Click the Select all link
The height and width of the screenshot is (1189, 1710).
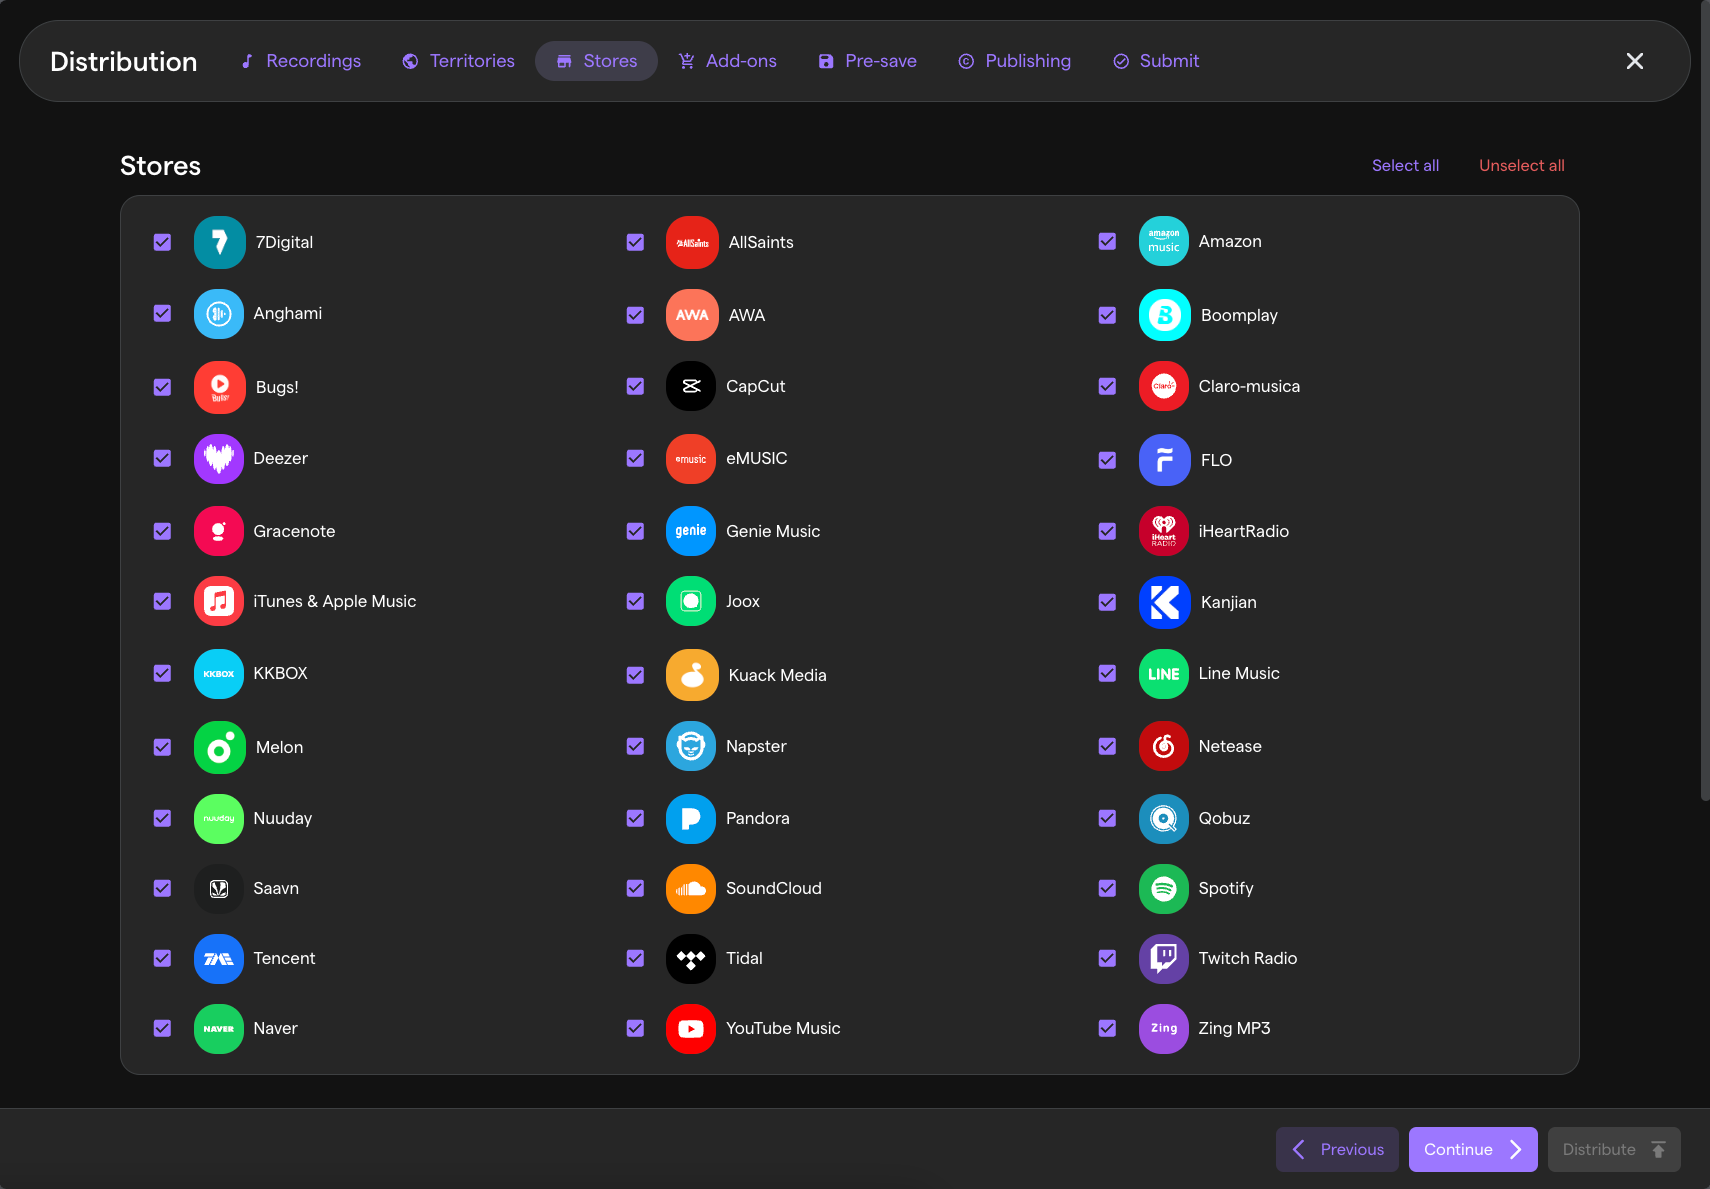pyautogui.click(x=1405, y=166)
